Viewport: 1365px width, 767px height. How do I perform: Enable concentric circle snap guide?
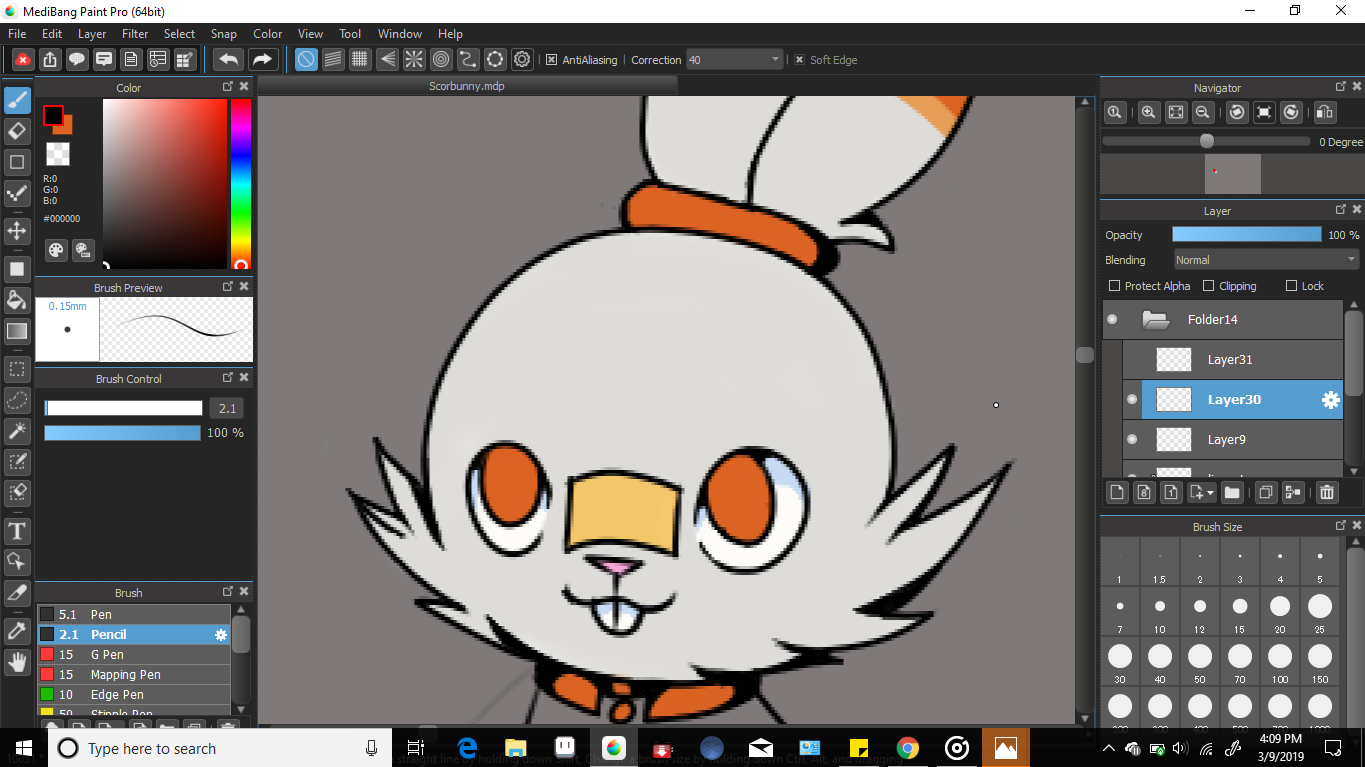click(x=441, y=60)
